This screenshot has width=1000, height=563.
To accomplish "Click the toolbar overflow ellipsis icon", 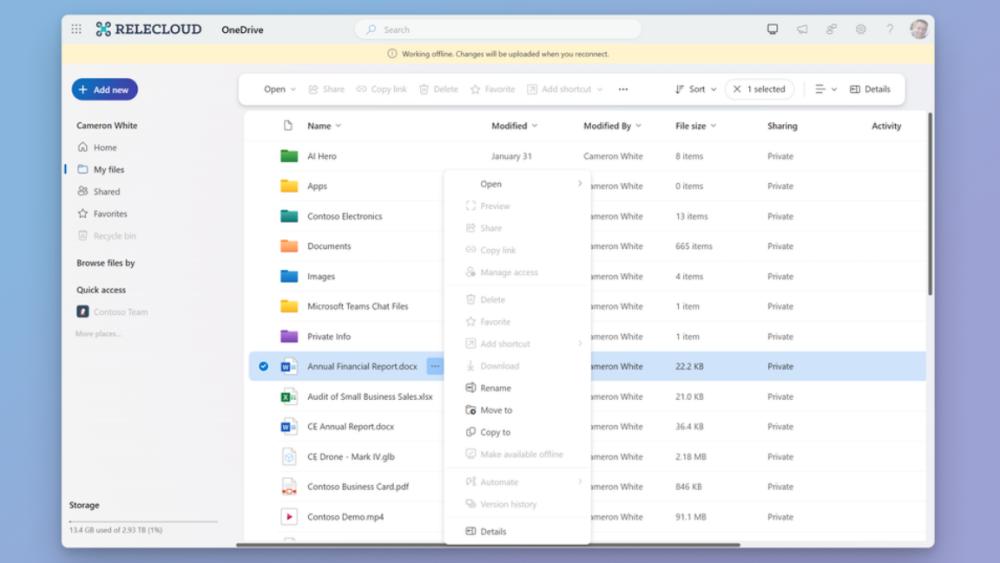I will pos(623,89).
